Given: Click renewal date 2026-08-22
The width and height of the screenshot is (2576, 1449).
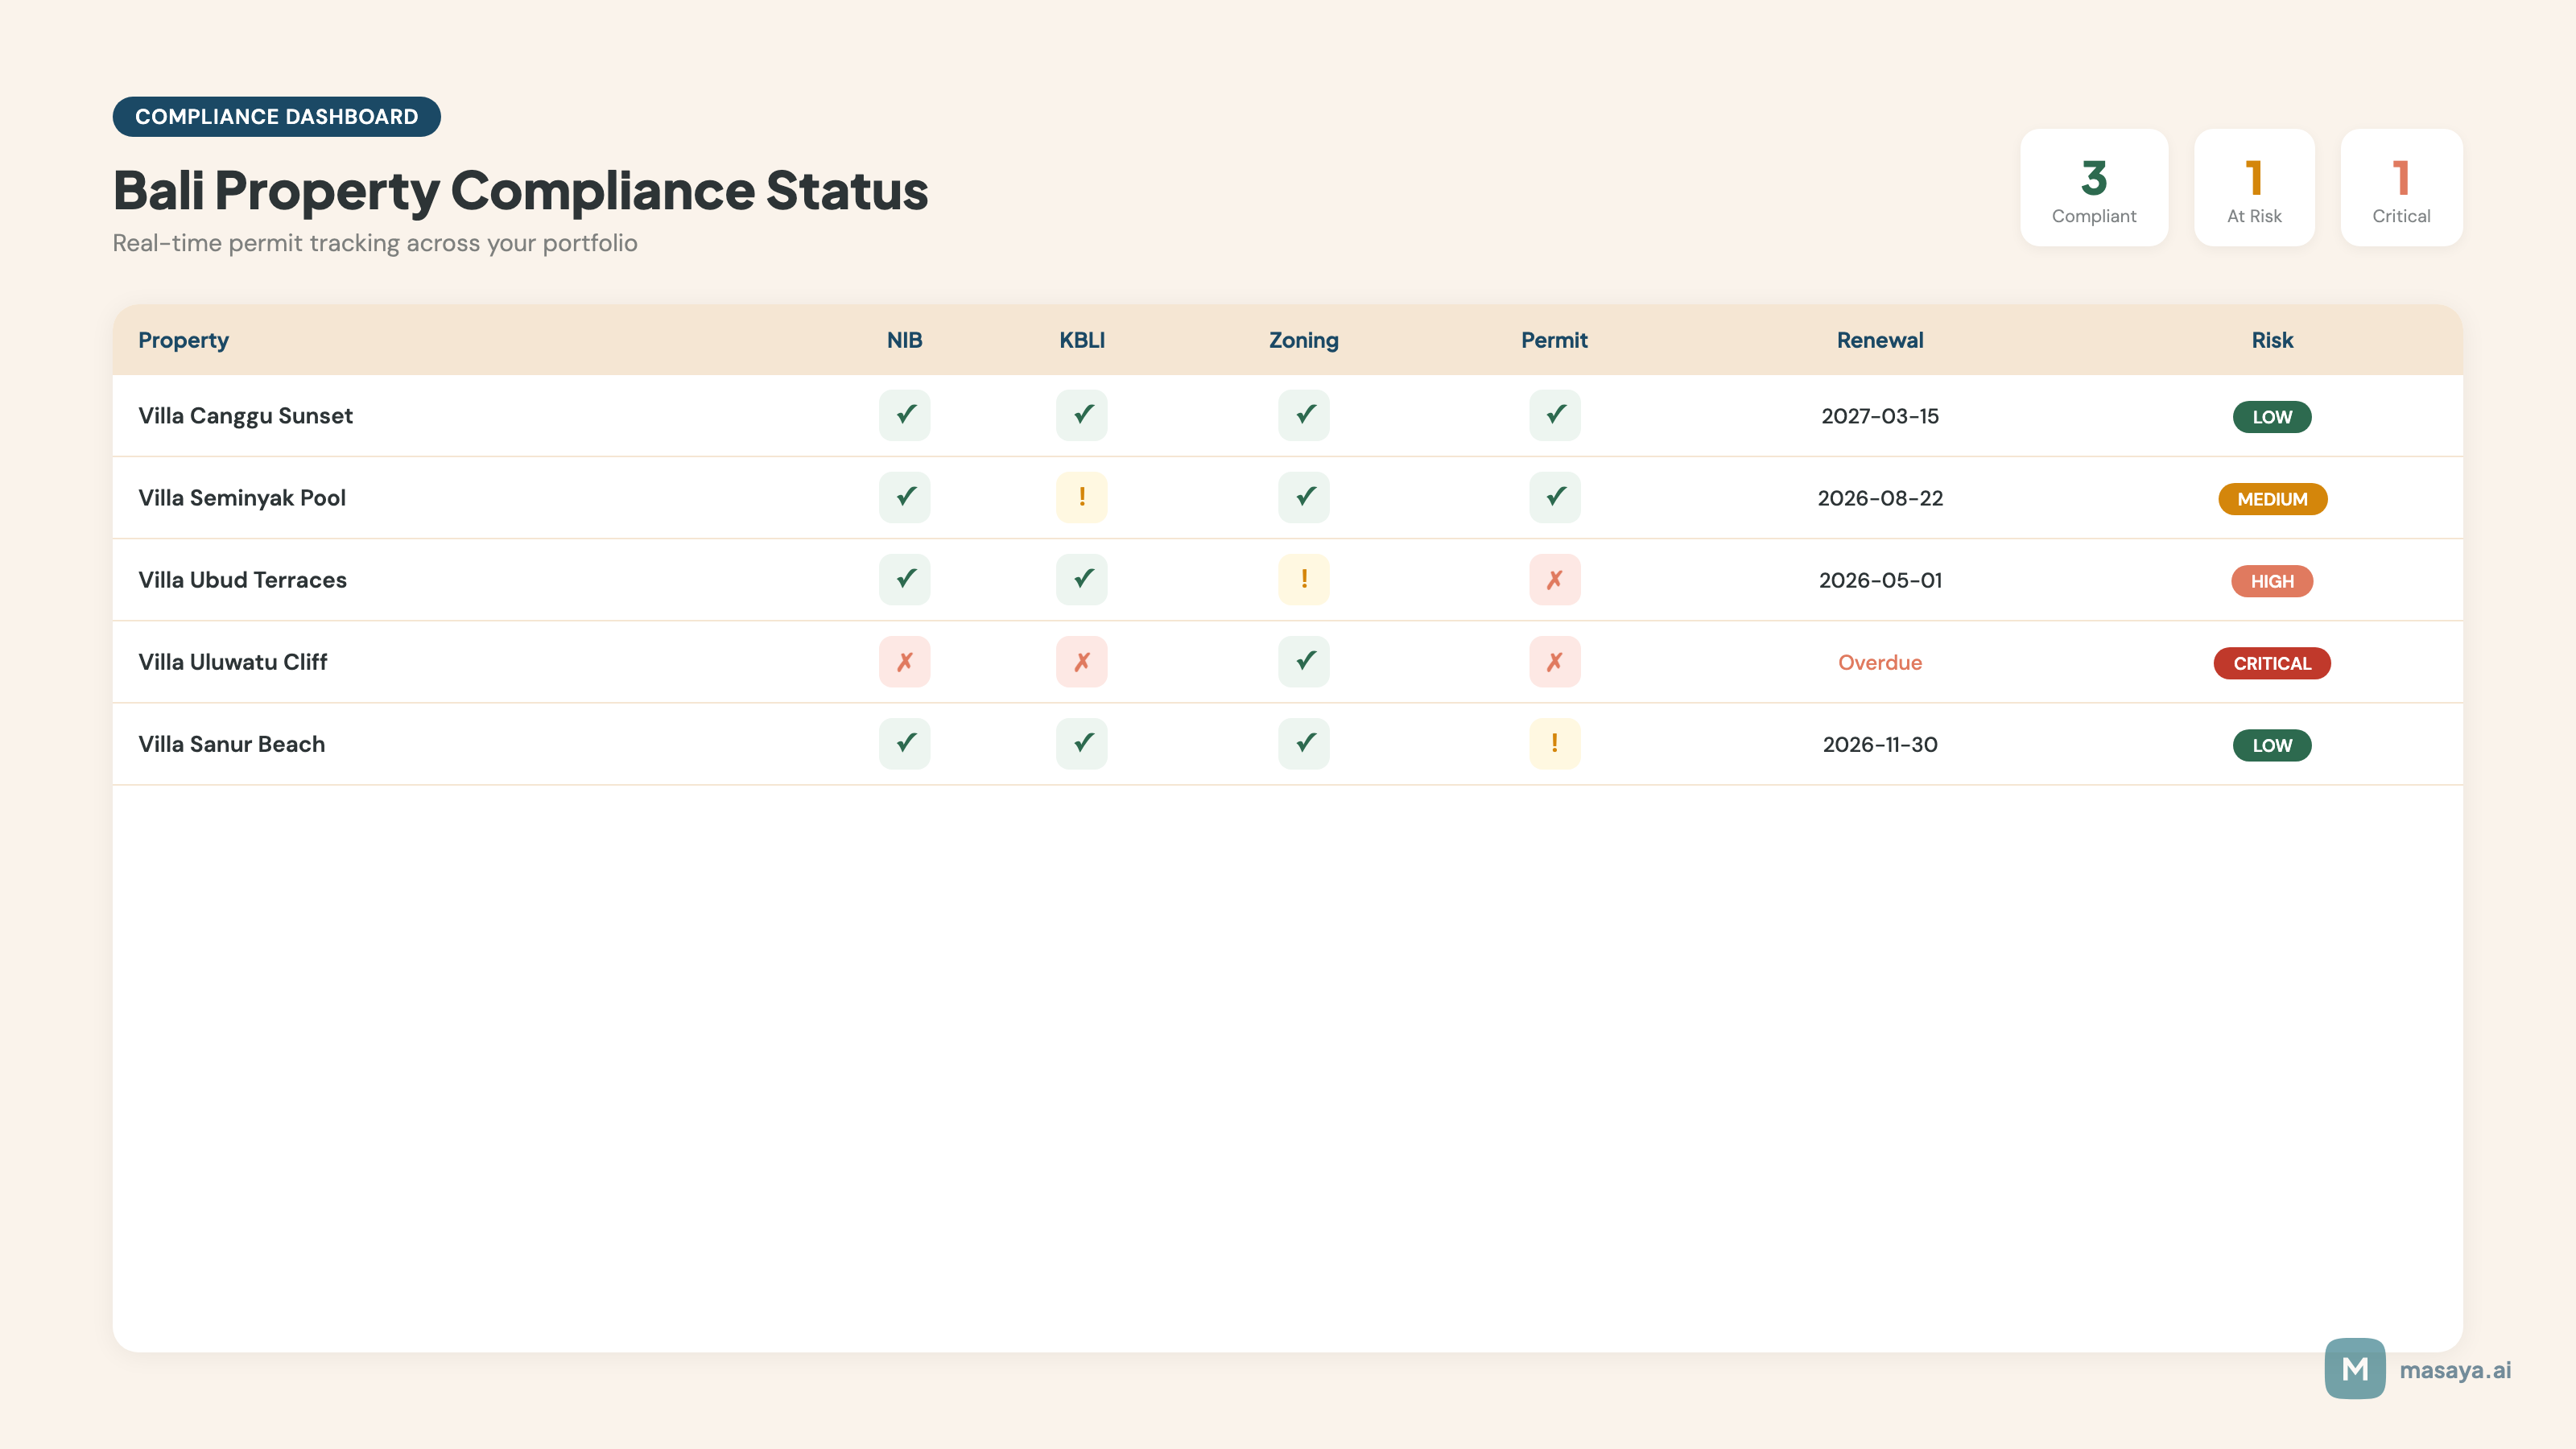Looking at the screenshot, I should [x=1880, y=498].
